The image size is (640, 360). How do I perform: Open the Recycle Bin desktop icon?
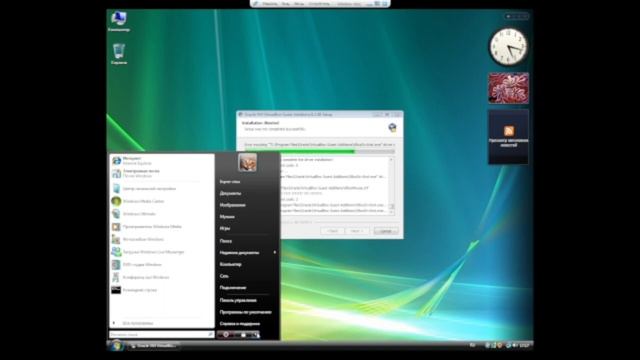[x=119, y=54]
